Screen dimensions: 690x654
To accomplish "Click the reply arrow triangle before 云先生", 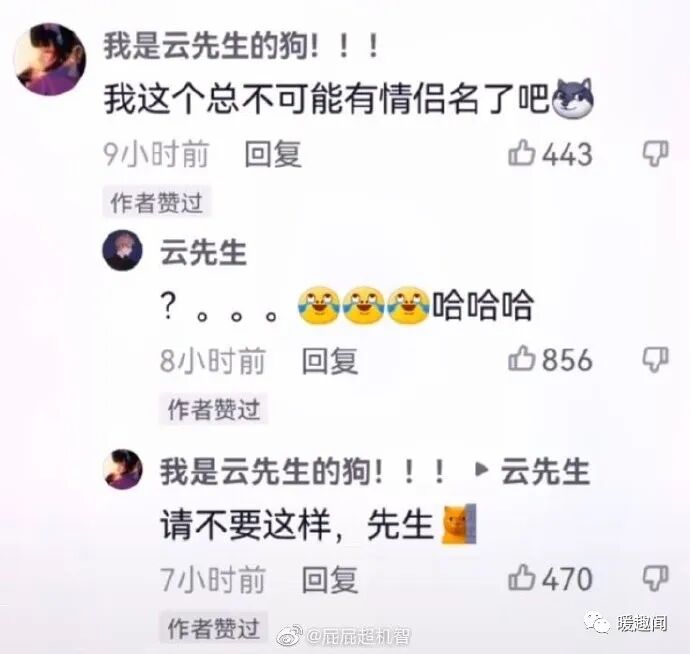I will pyautogui.click(x=481, y=470).
